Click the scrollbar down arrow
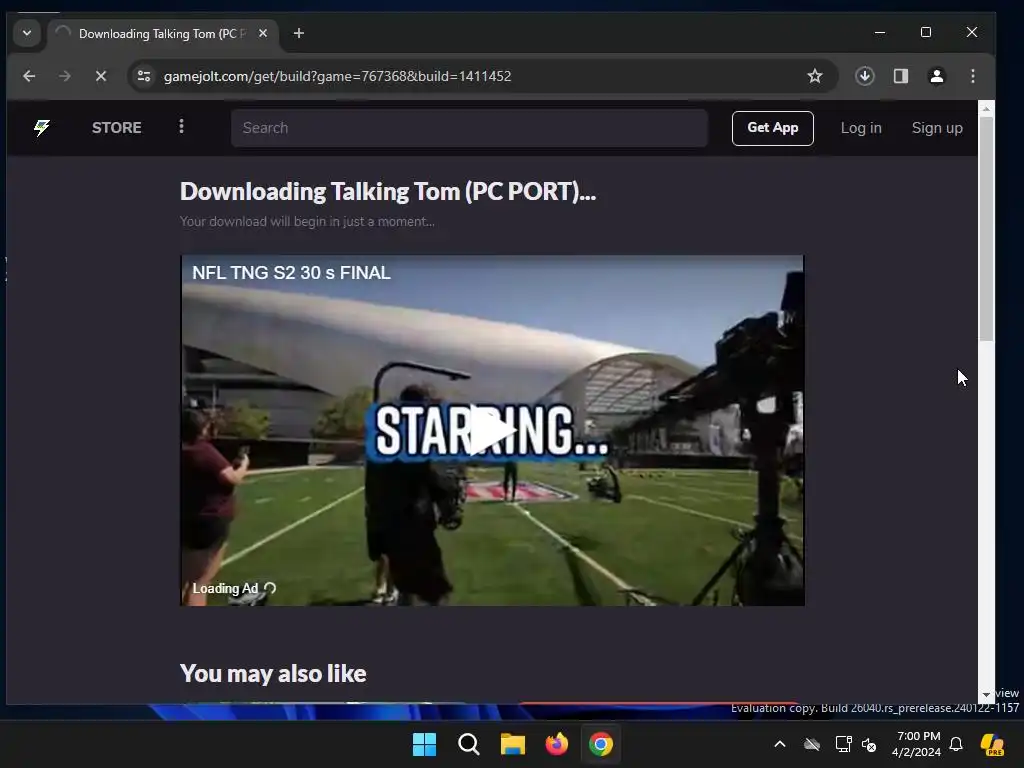 click(x=986, y=694)
